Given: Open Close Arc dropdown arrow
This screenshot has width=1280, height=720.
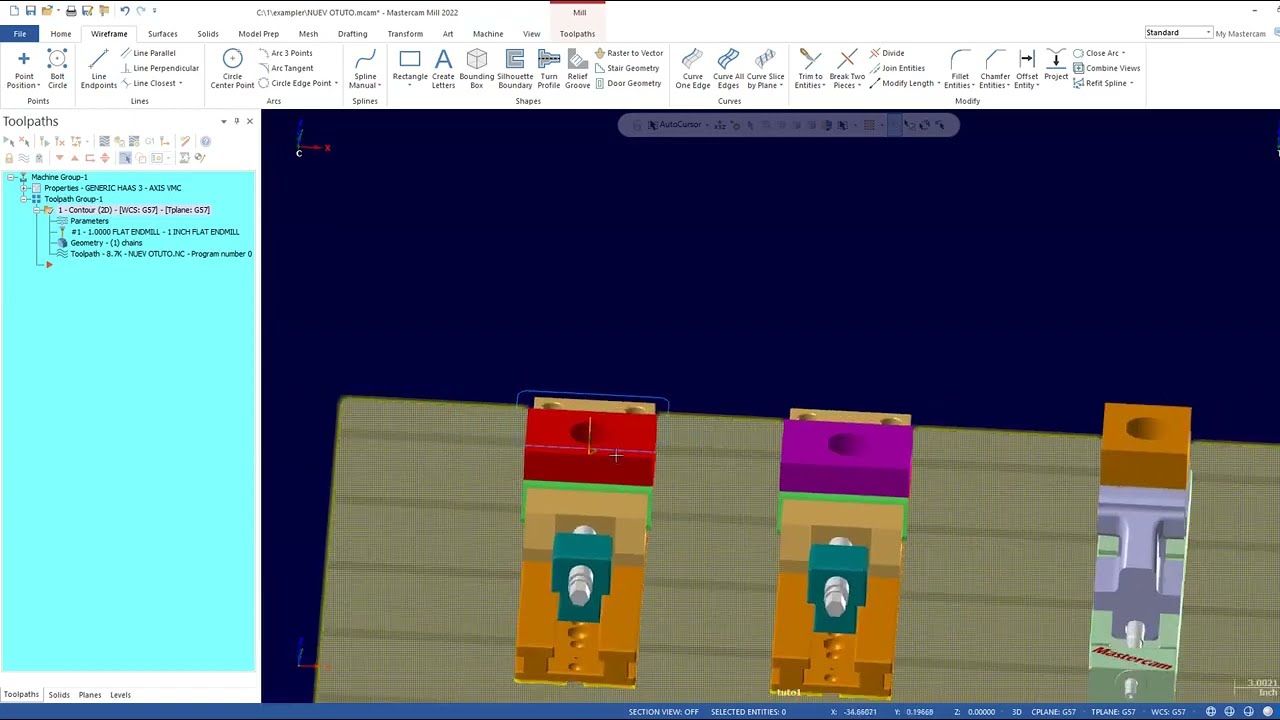Looking at the screenshot, I should [x=1123, y=53].
